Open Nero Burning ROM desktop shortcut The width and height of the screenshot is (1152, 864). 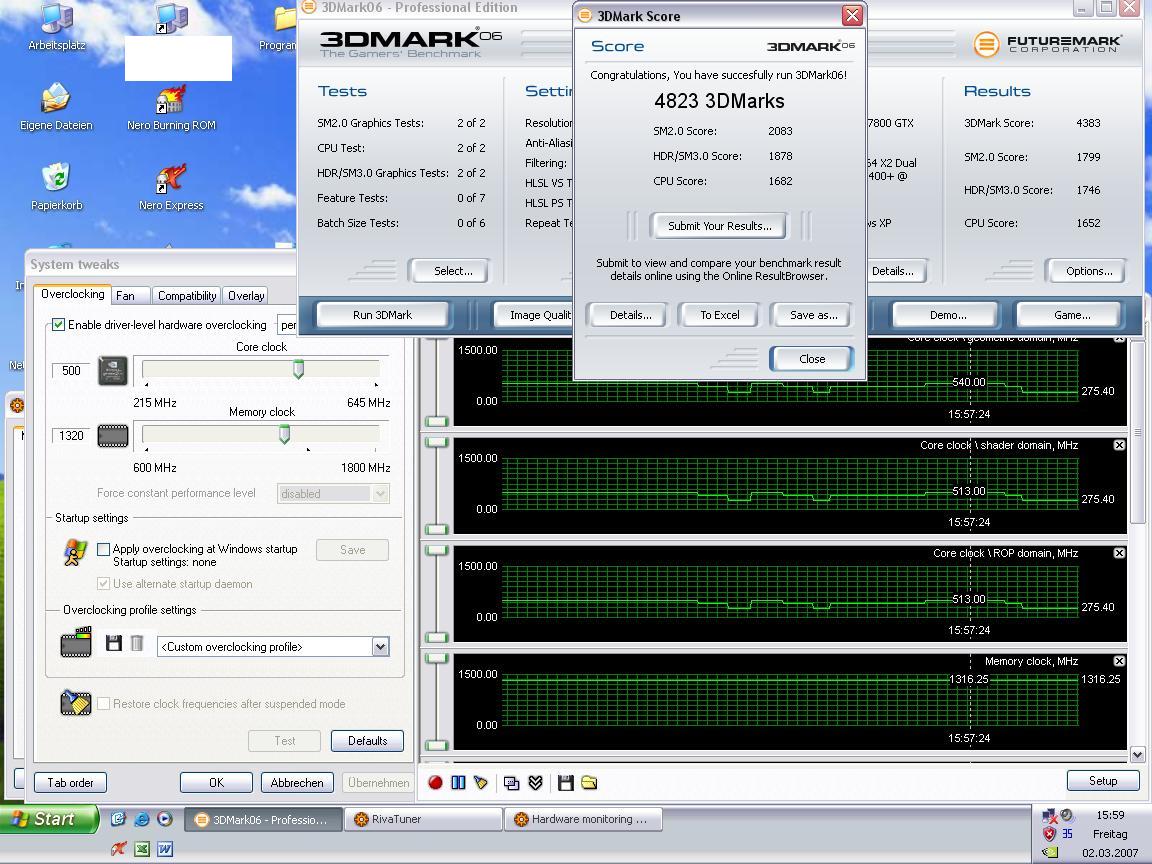(x=171, y=107)
